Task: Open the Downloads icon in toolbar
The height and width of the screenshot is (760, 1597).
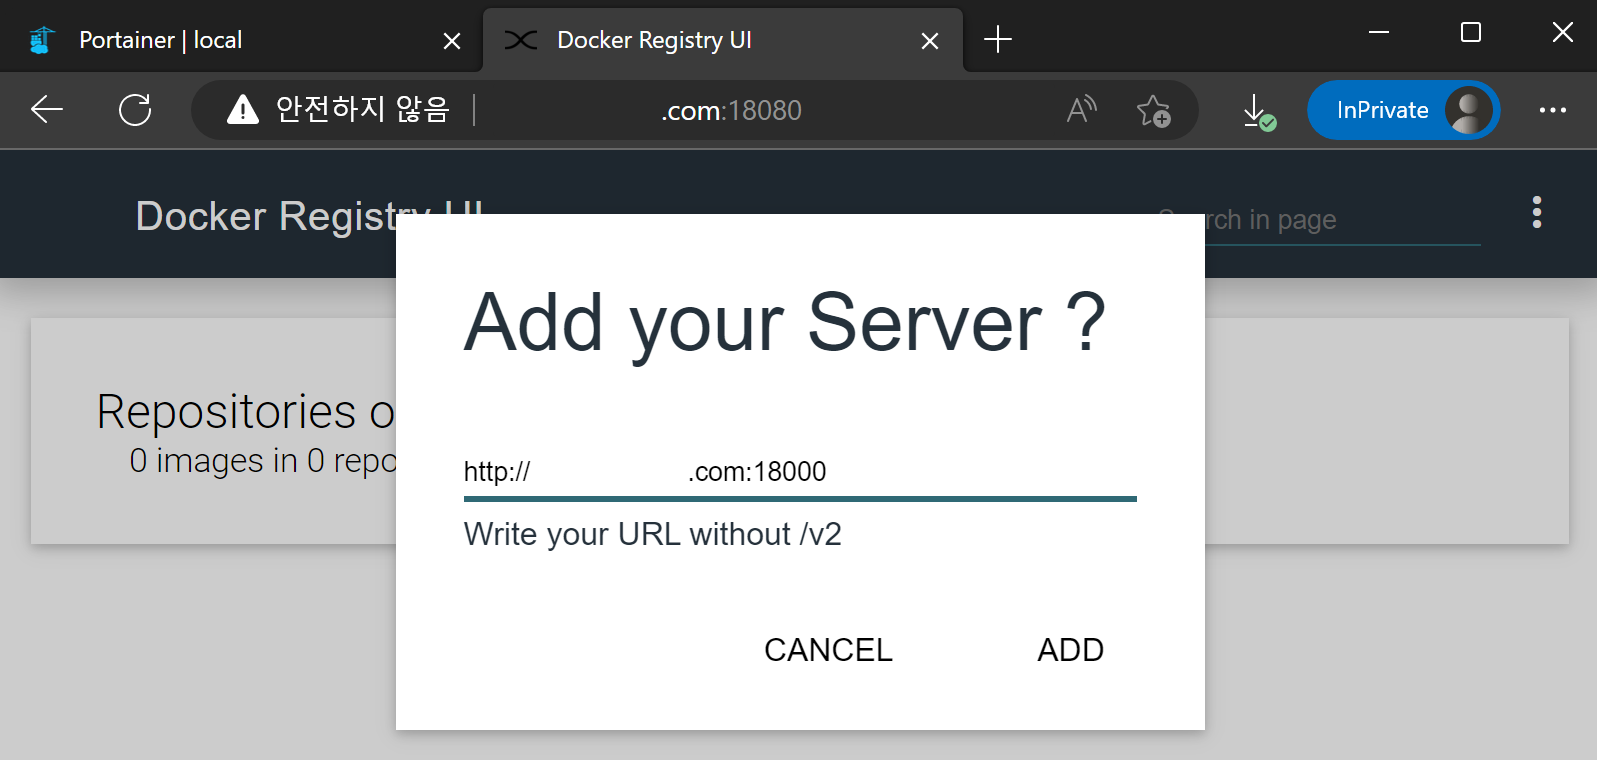Action: (x=1258, y=111)
